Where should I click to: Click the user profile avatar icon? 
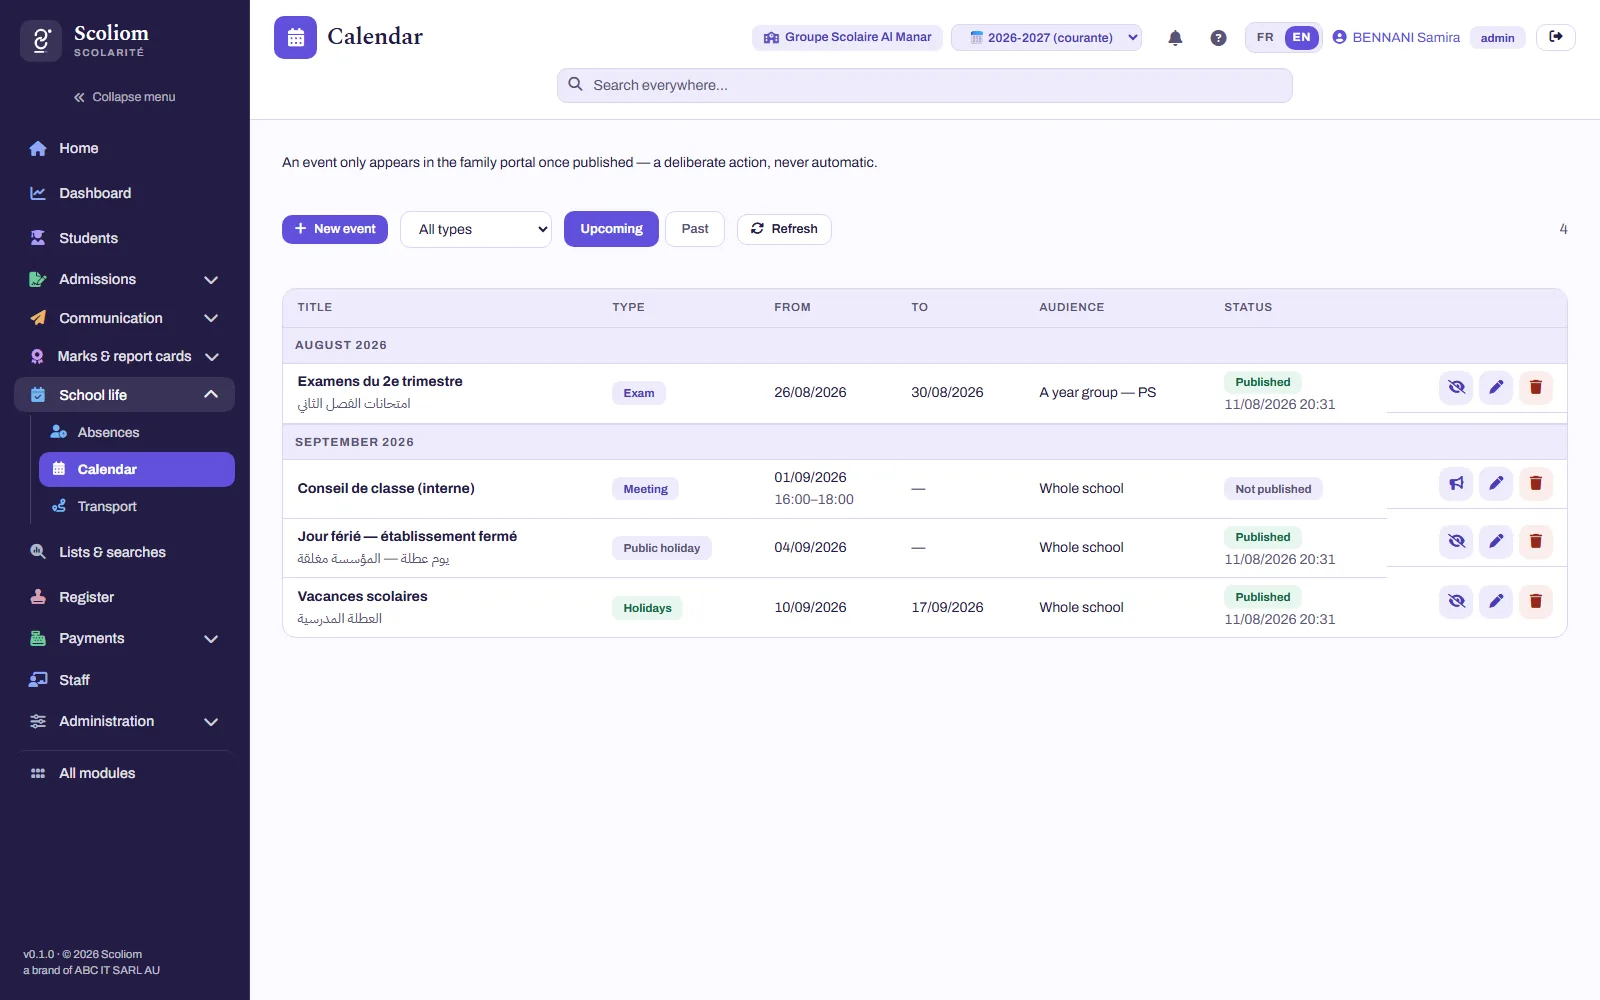coord(1339,37)
